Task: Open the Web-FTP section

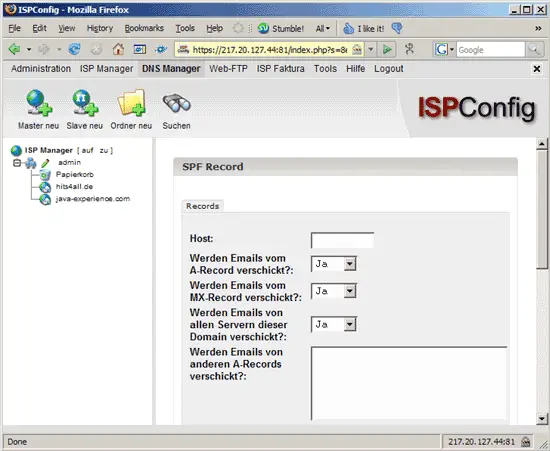Action: pos(228,69)
